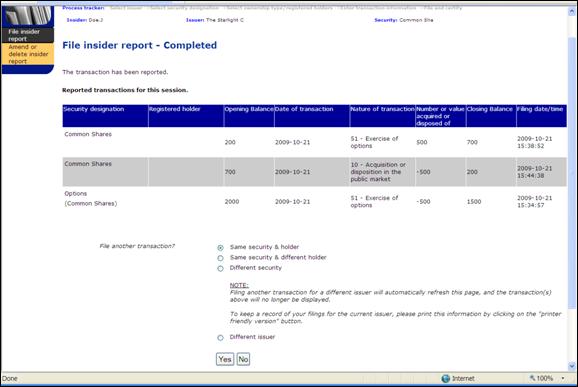
Task: Click filing time 2009-10-21 15:34:57
Action: click(x=535, y=202)
